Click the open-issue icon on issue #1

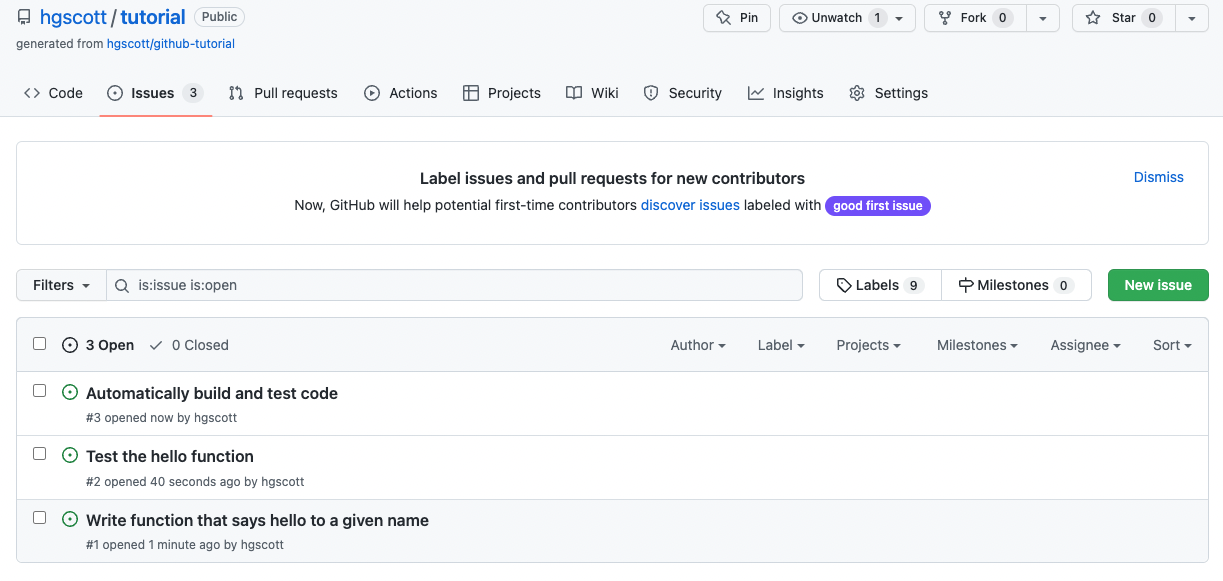click(70, 519)
